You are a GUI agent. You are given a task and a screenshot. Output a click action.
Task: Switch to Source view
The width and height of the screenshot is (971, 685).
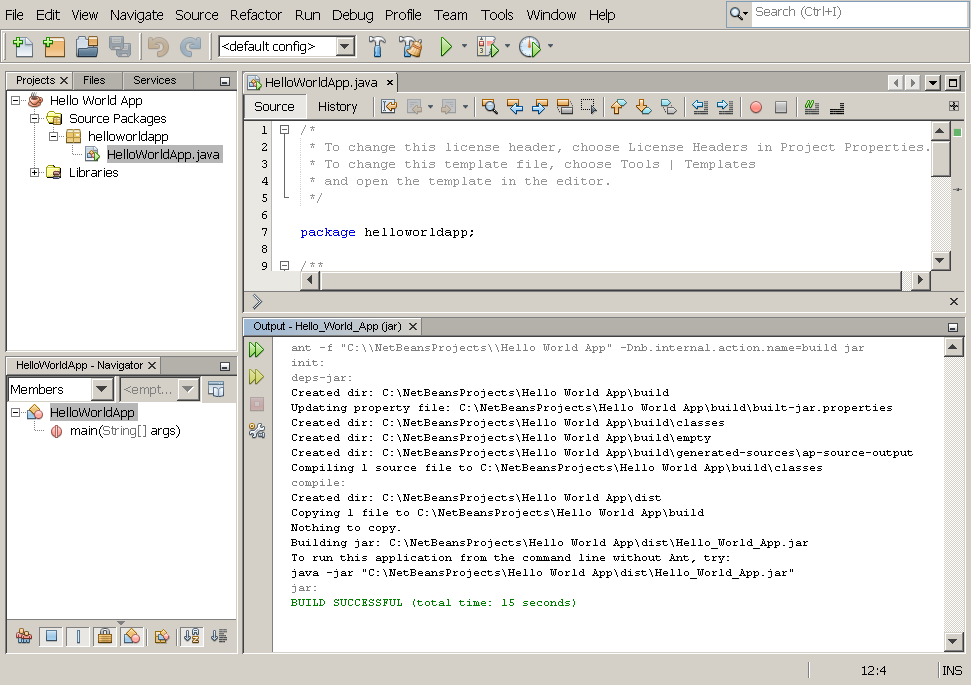click(274, 106)
